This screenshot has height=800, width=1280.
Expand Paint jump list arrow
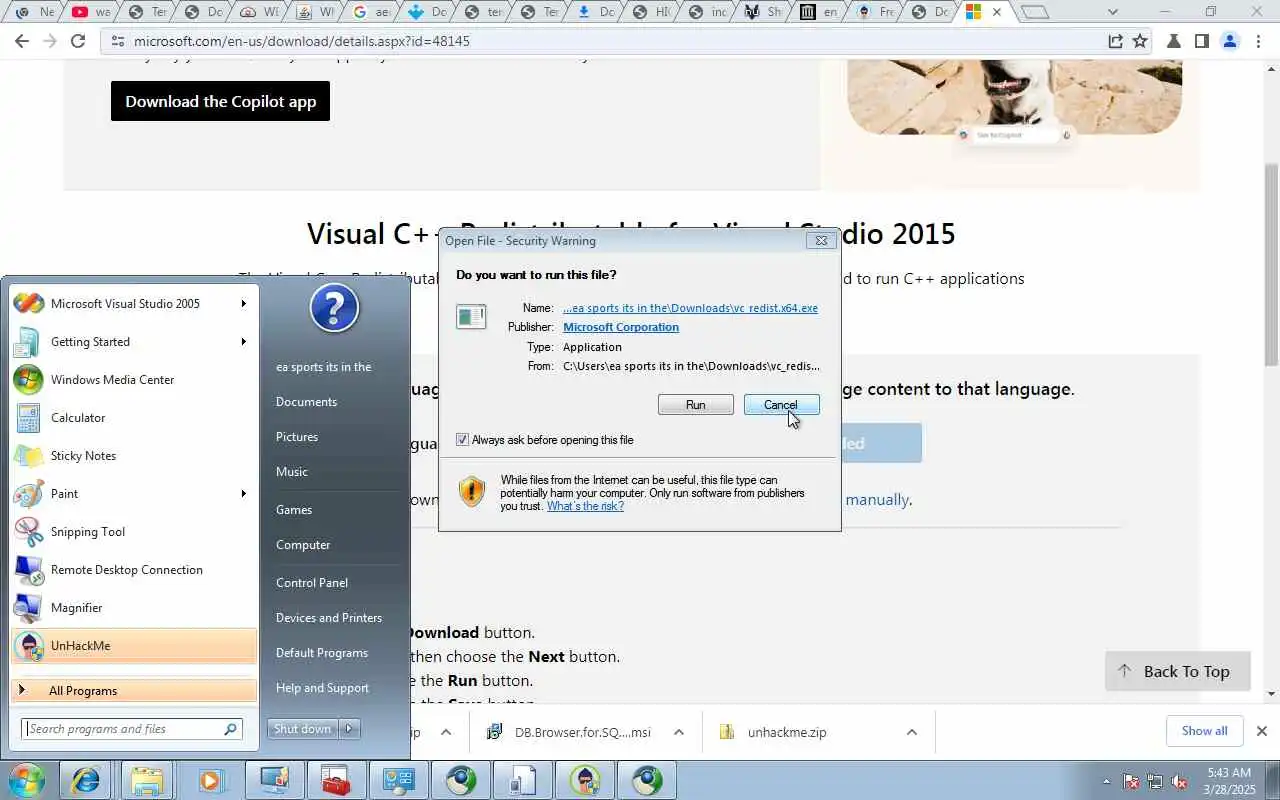[x=243, y=494]
